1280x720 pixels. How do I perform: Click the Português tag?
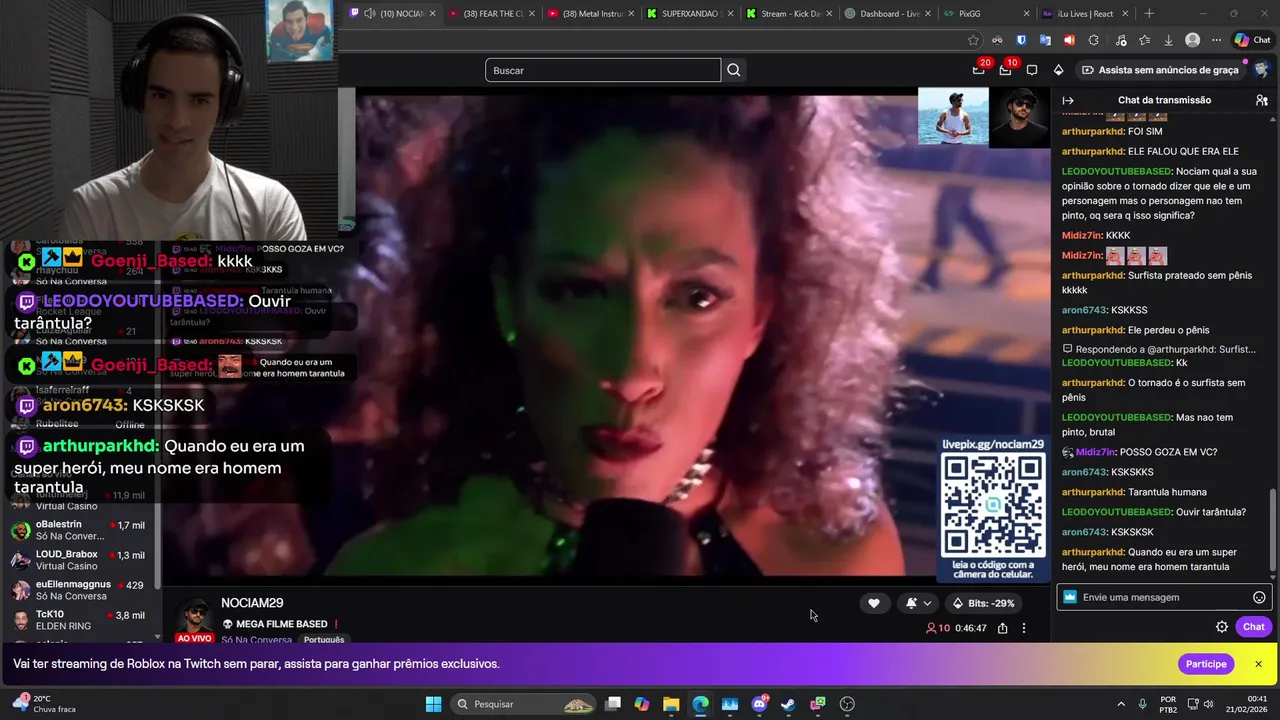323,640
